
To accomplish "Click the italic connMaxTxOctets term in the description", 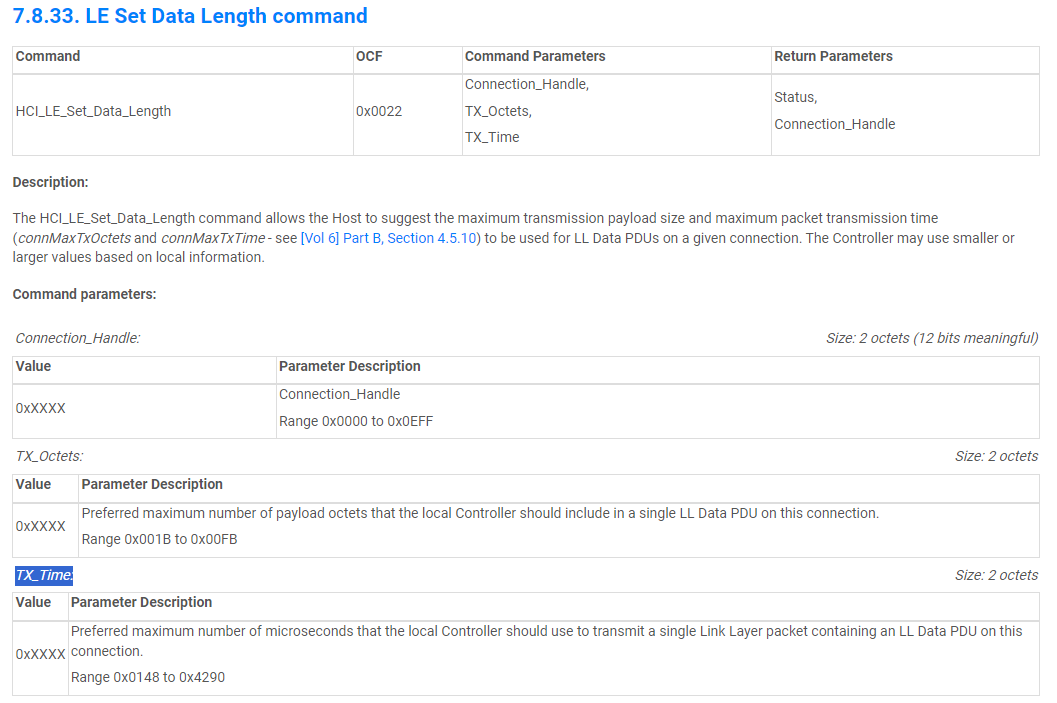I will (x=73, y=238).
